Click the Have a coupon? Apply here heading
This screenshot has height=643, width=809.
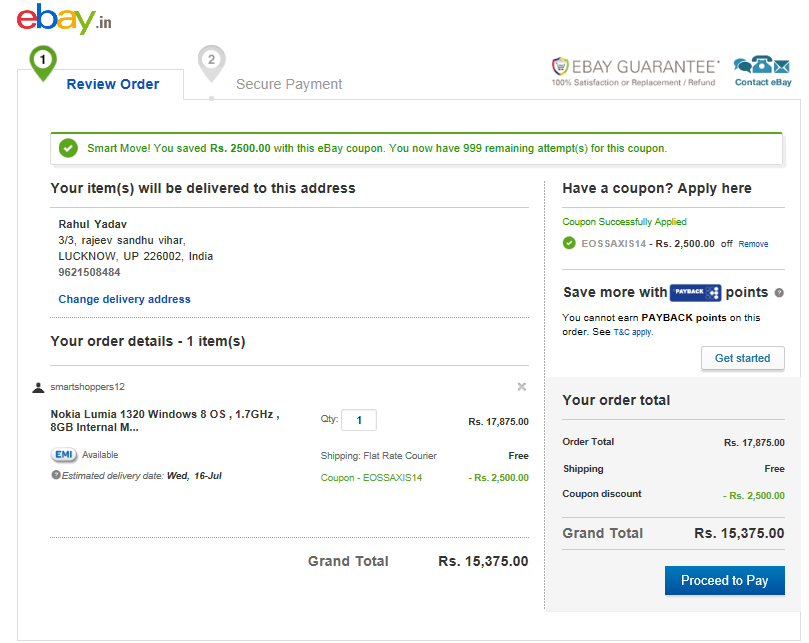click(x=657, y=188)
